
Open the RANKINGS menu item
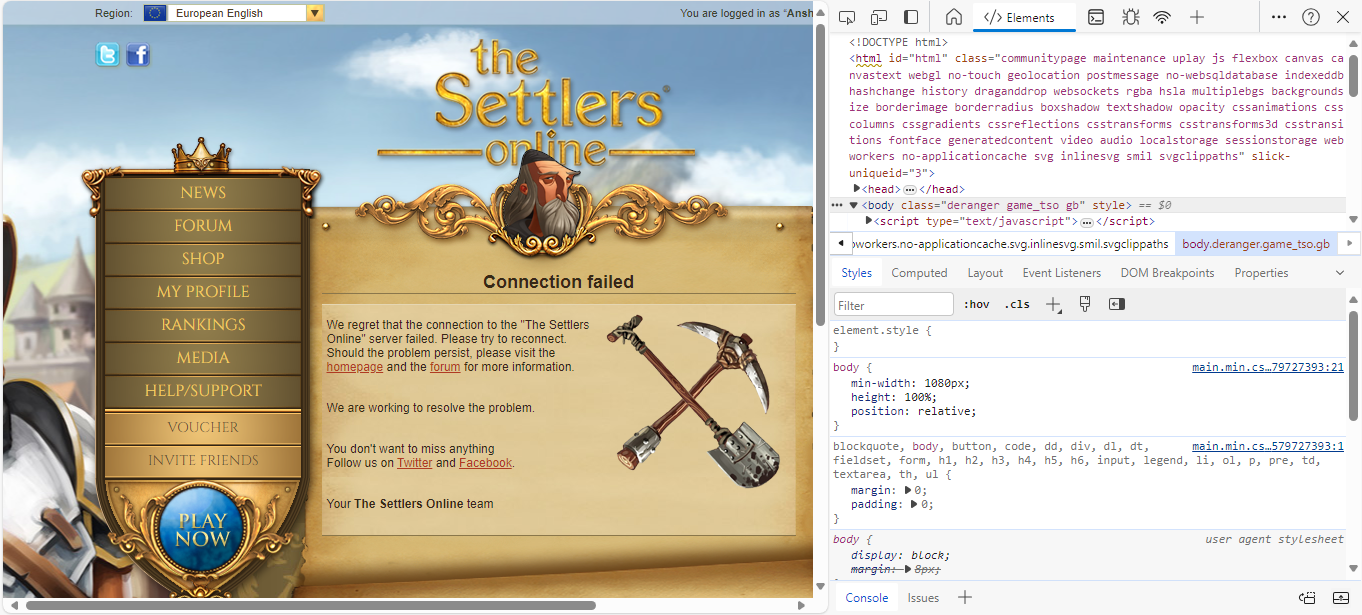203,325
